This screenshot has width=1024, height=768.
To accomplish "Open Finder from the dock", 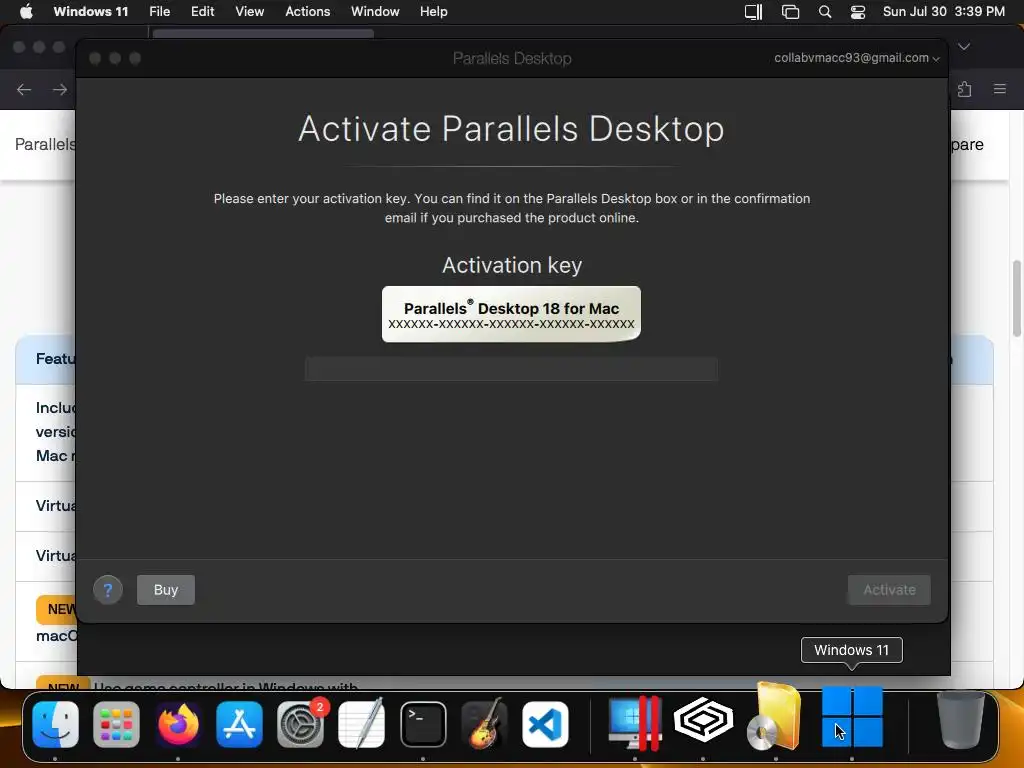I will click(x=56, y=724).
